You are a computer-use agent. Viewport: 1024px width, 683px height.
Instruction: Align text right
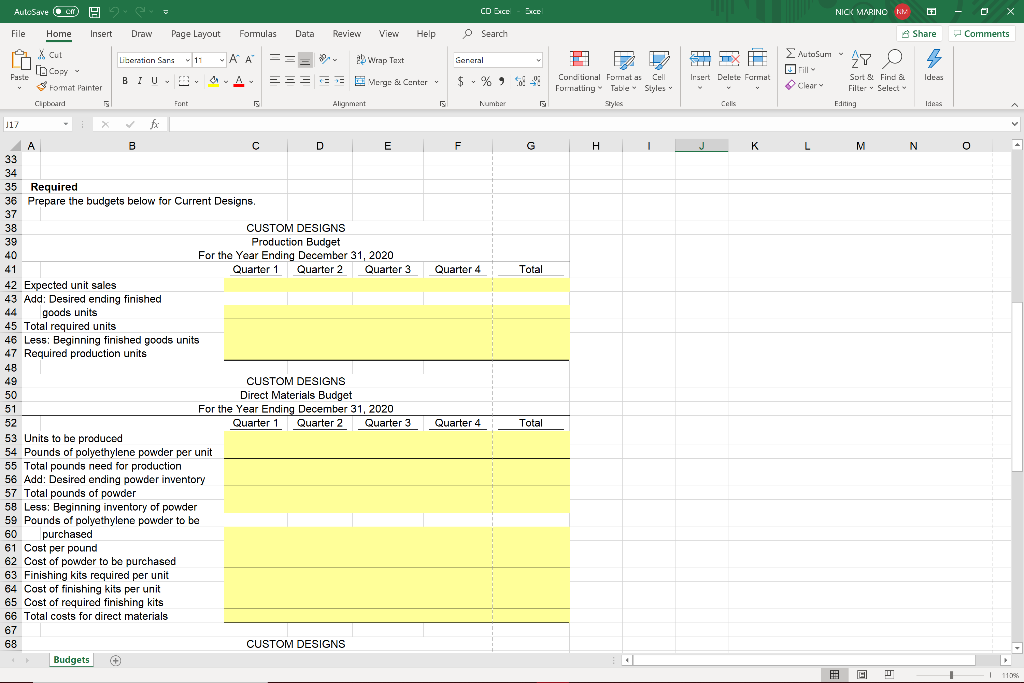[x=305, y=81]
